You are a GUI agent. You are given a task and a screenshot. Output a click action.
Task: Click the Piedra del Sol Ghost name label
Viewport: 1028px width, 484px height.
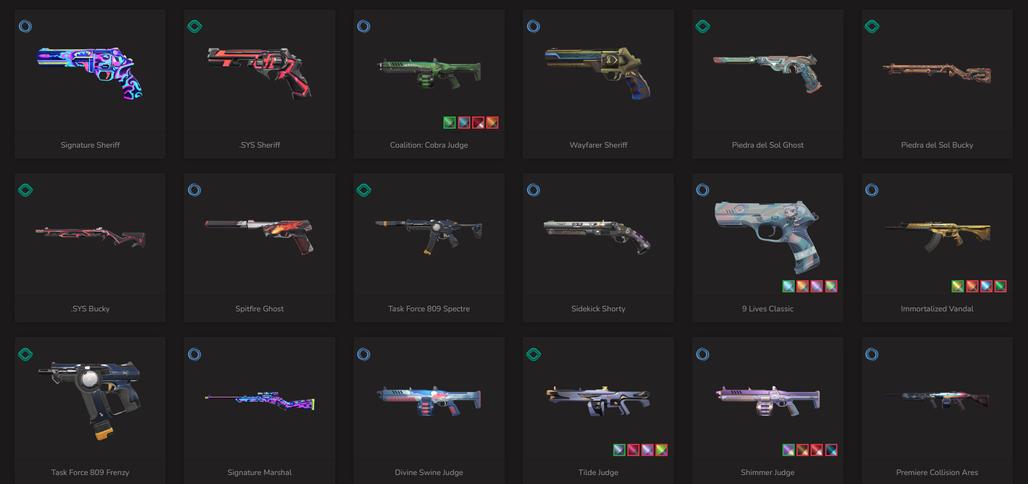(767, 145)
